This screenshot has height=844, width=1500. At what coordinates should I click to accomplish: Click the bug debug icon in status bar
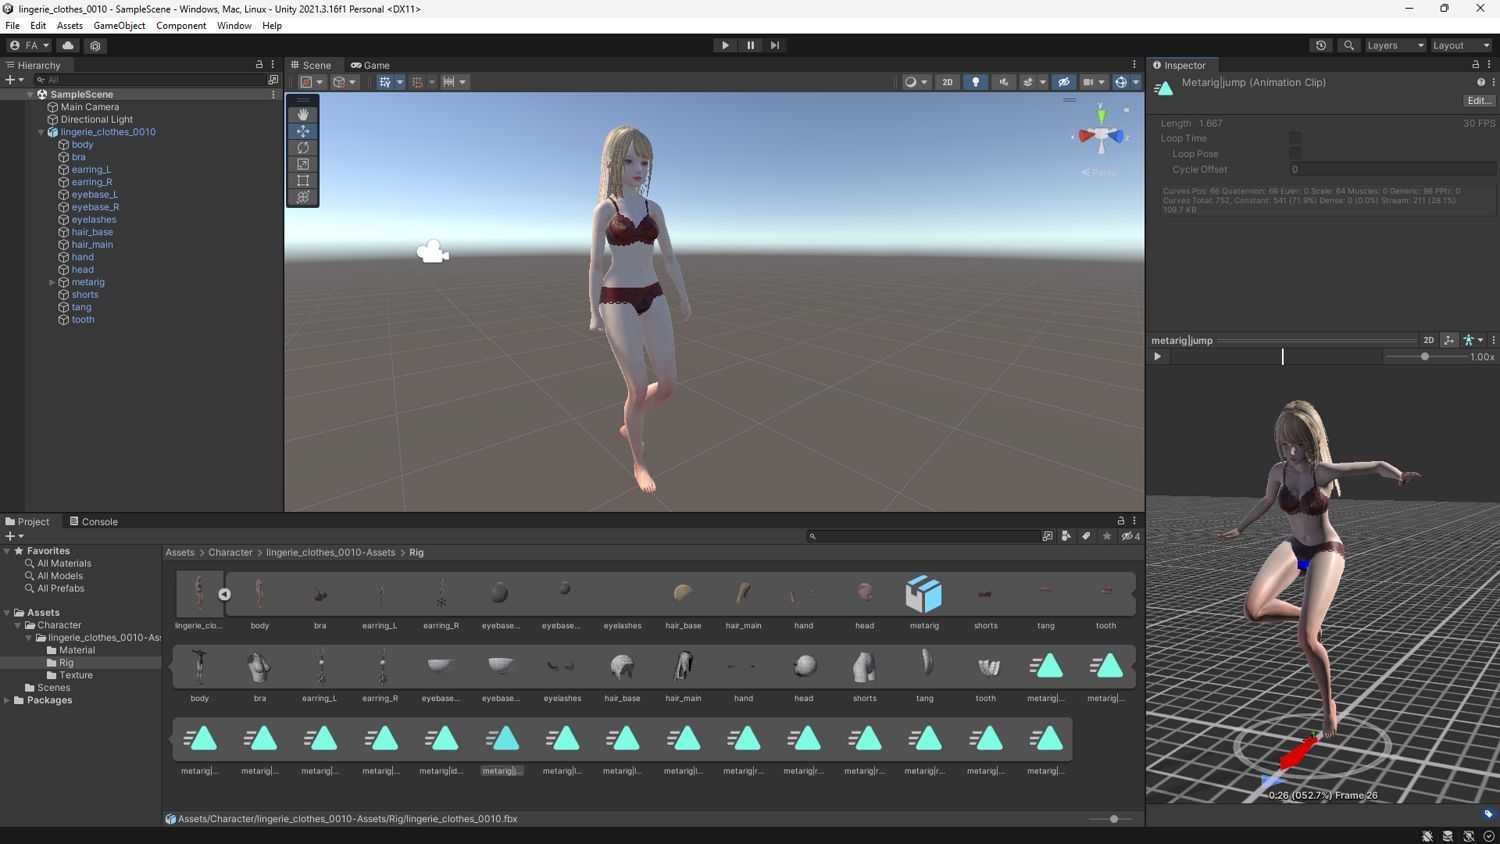1427,836
